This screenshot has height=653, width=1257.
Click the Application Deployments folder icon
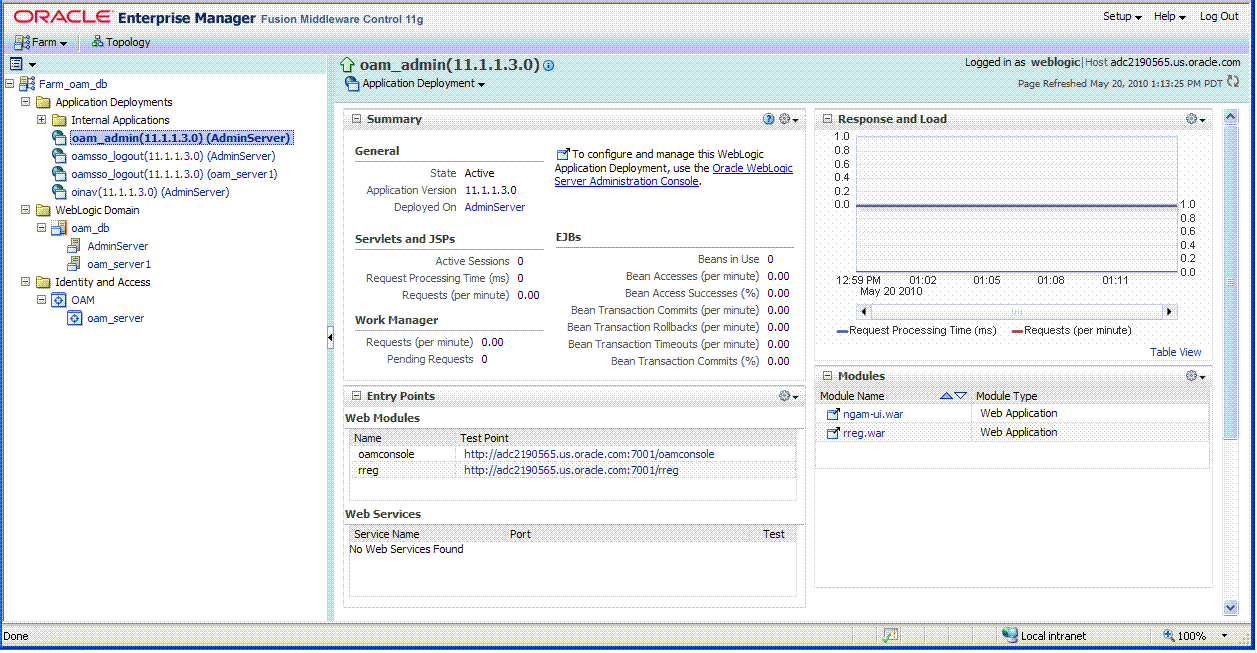coord(43,102)
